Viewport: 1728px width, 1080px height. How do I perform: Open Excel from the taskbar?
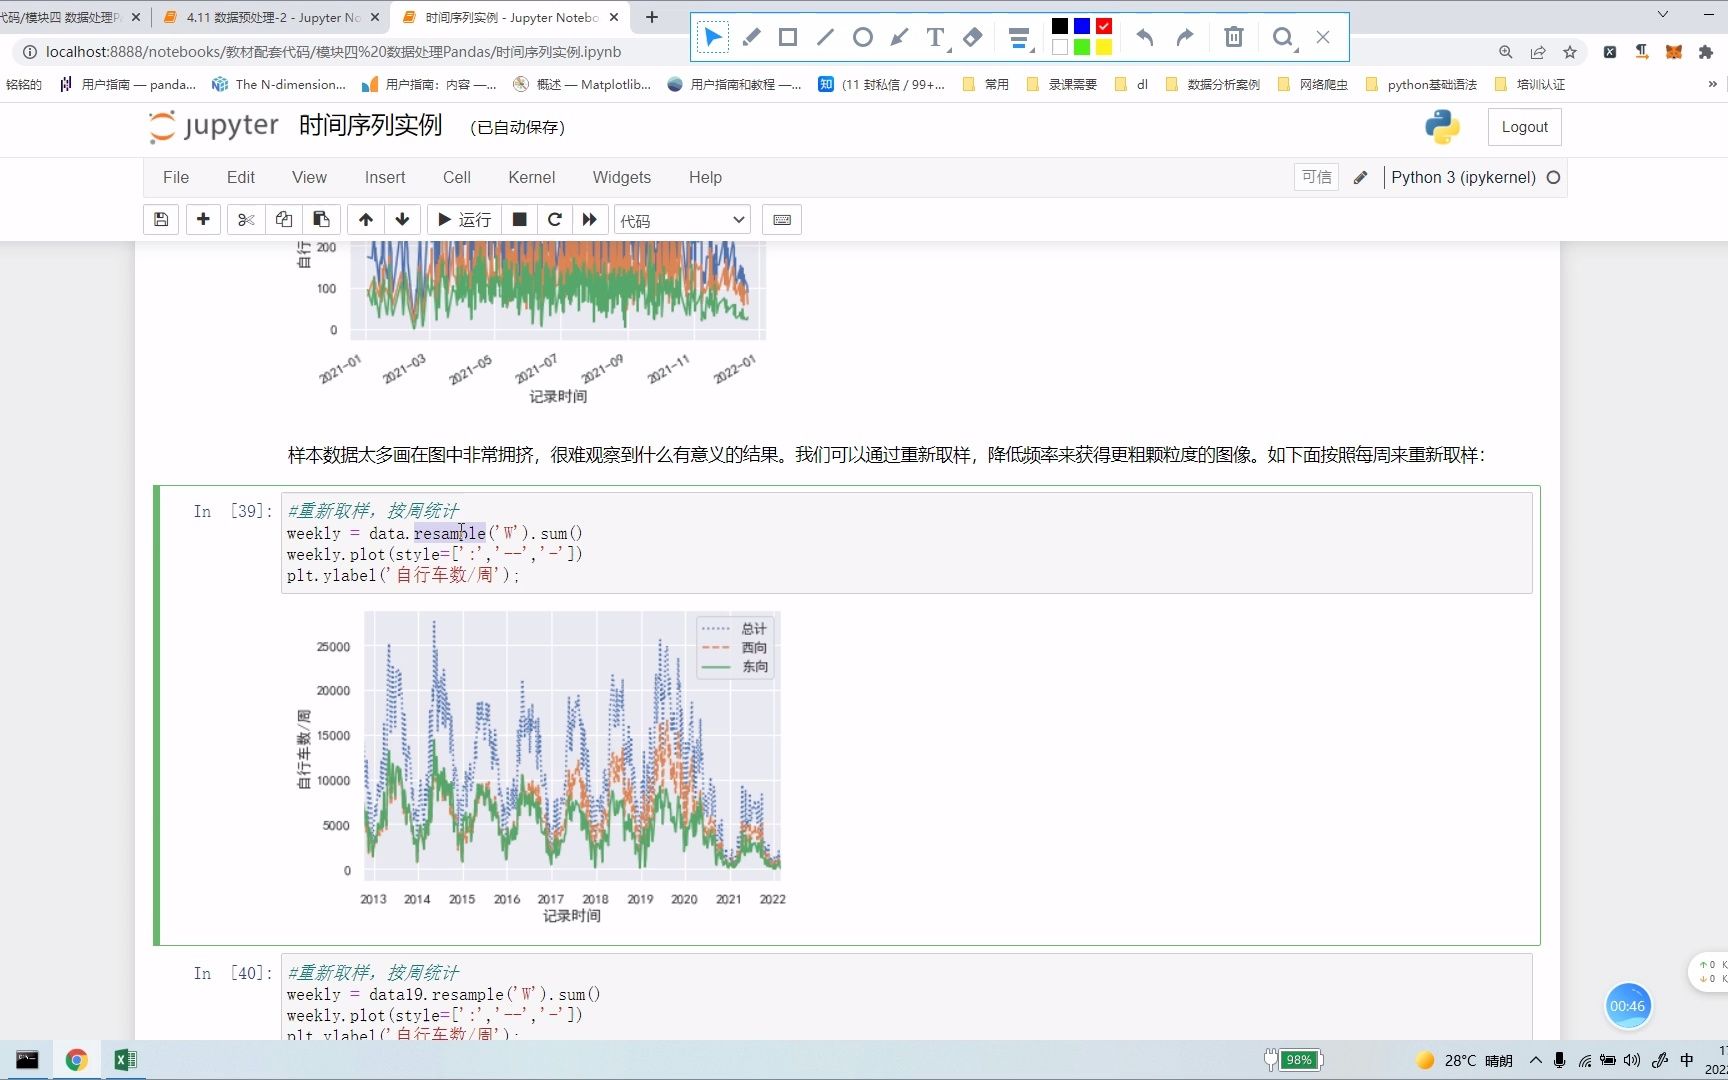pyautogui.click(x=125, y=1060)
